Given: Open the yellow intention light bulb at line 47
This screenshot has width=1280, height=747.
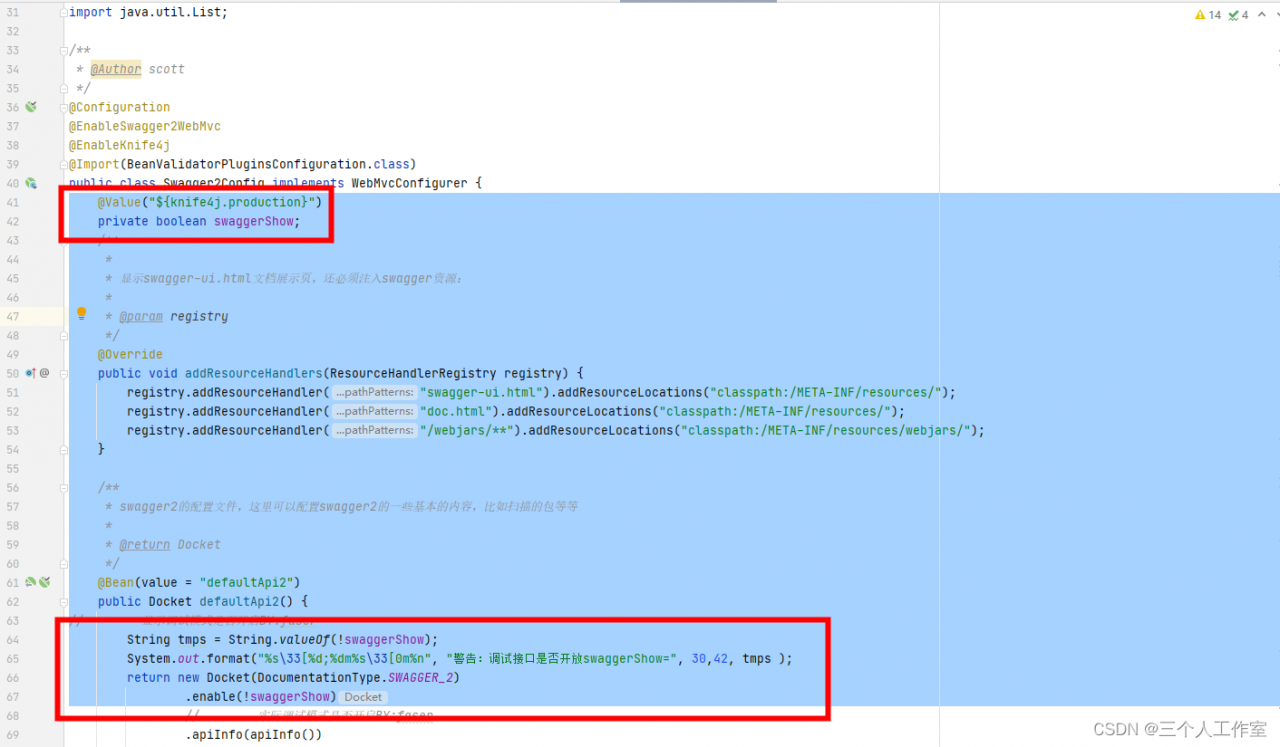Looking at the screenshot, I should coord(82,314).
